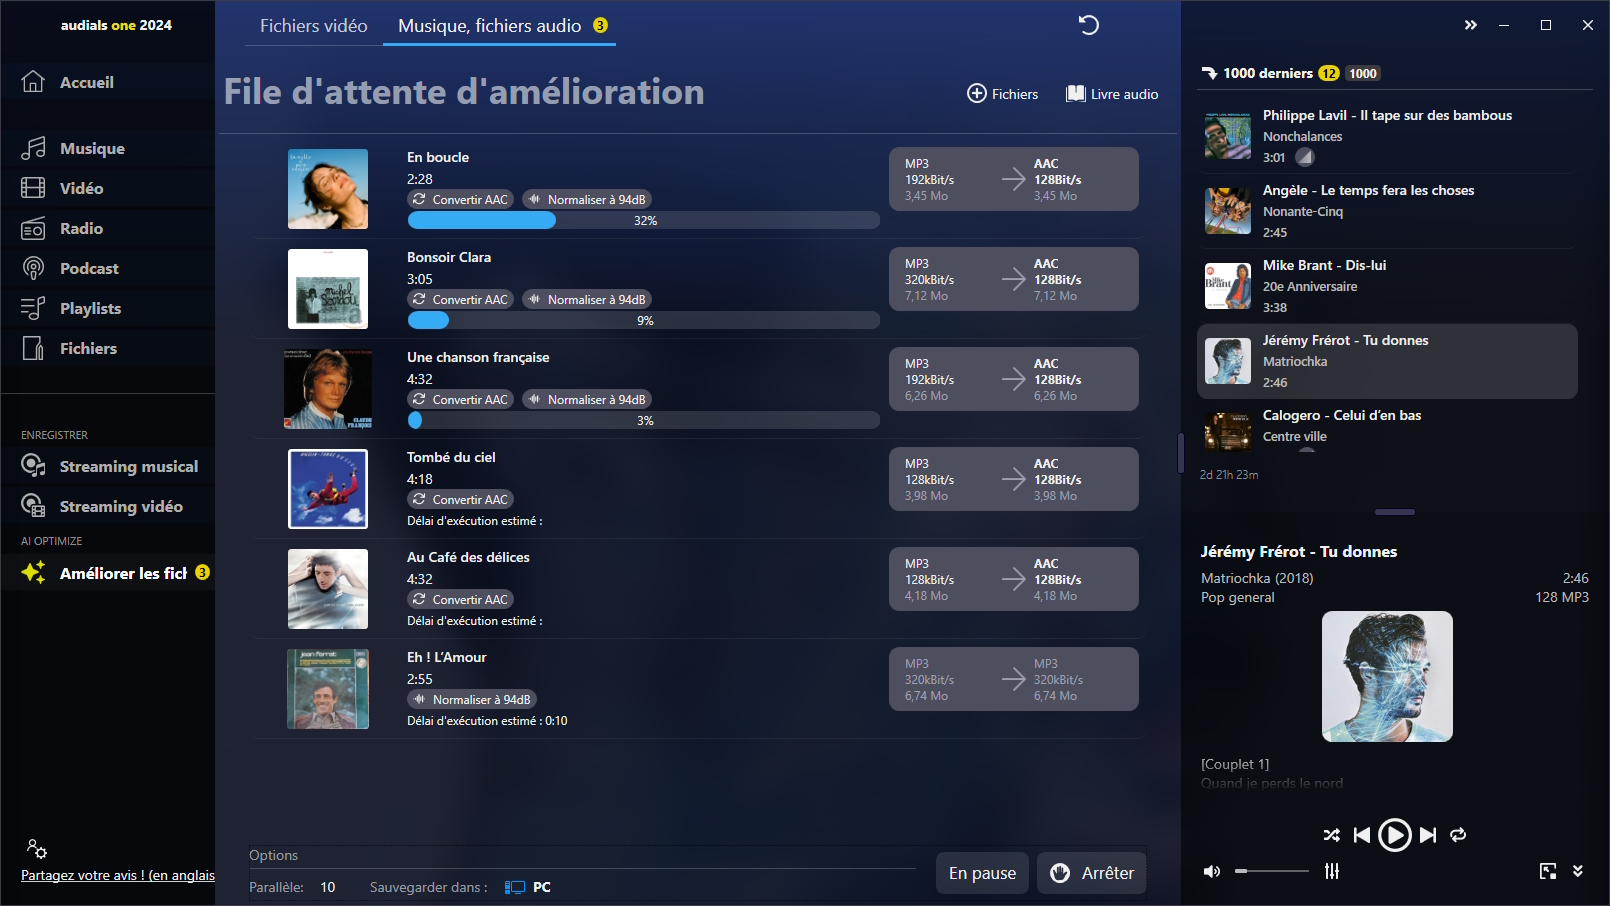
Task: Open Streaming vidéo recorder icon
Action: point(33,506)
